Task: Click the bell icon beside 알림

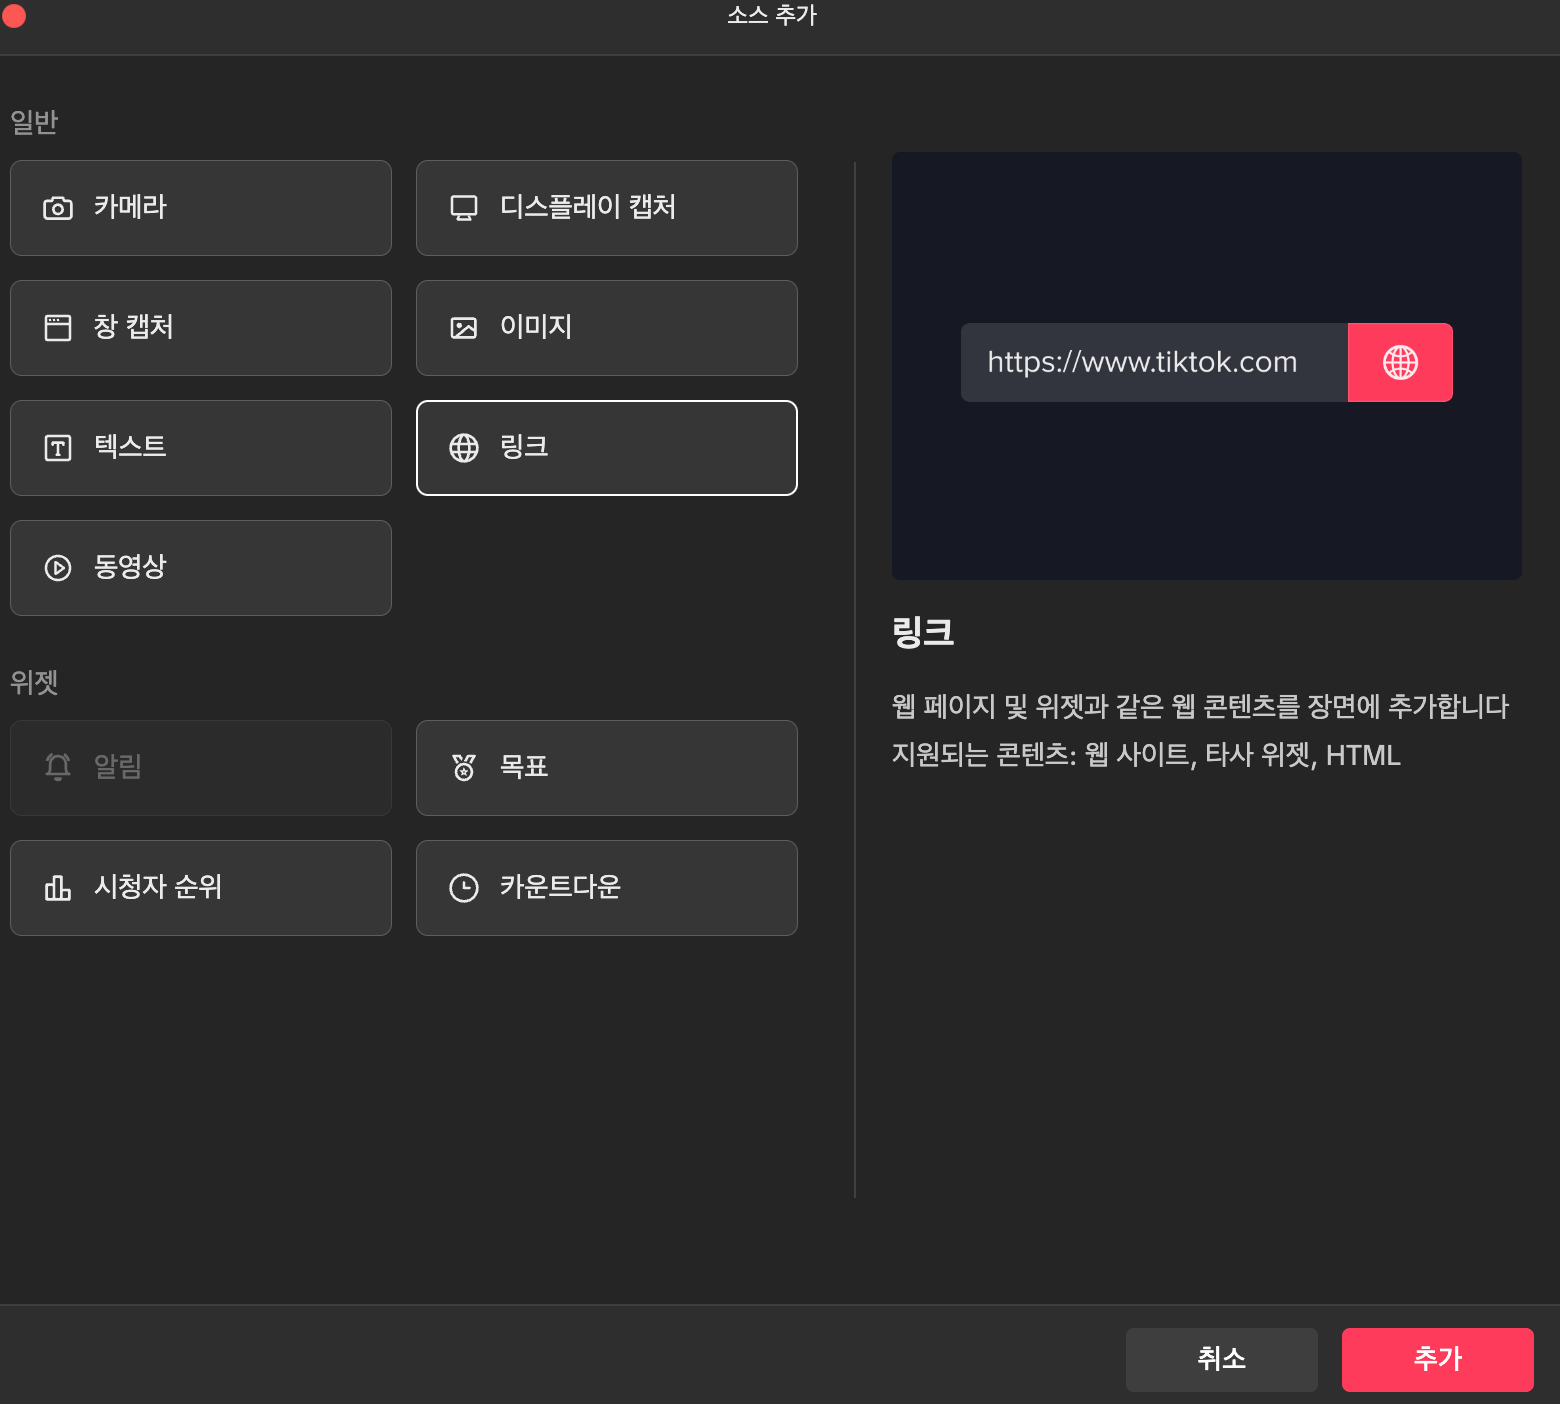Action: coord(58,767)
